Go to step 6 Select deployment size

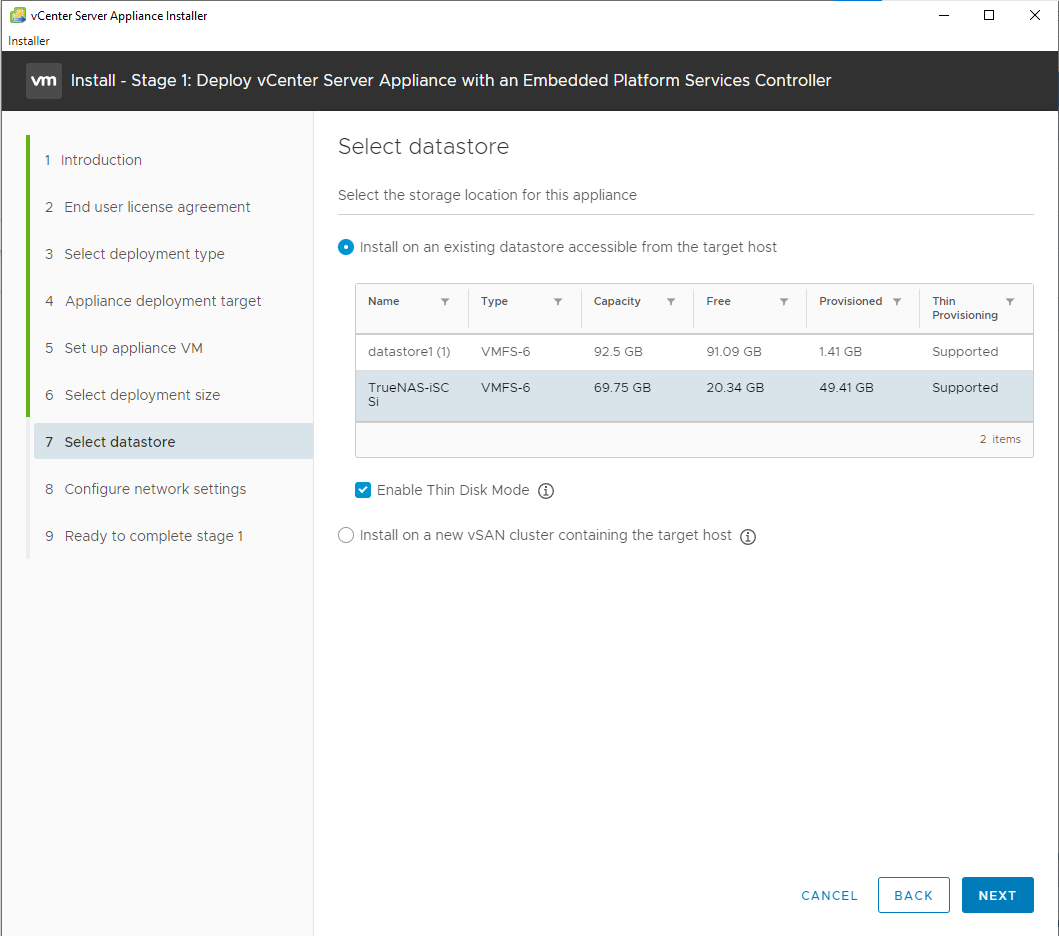132,395
